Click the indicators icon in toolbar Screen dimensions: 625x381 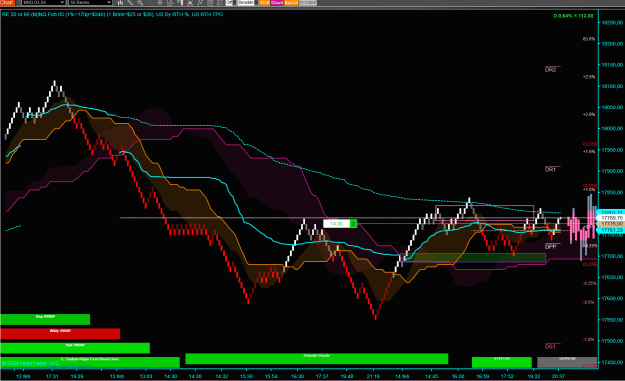(x=190, y=2)
